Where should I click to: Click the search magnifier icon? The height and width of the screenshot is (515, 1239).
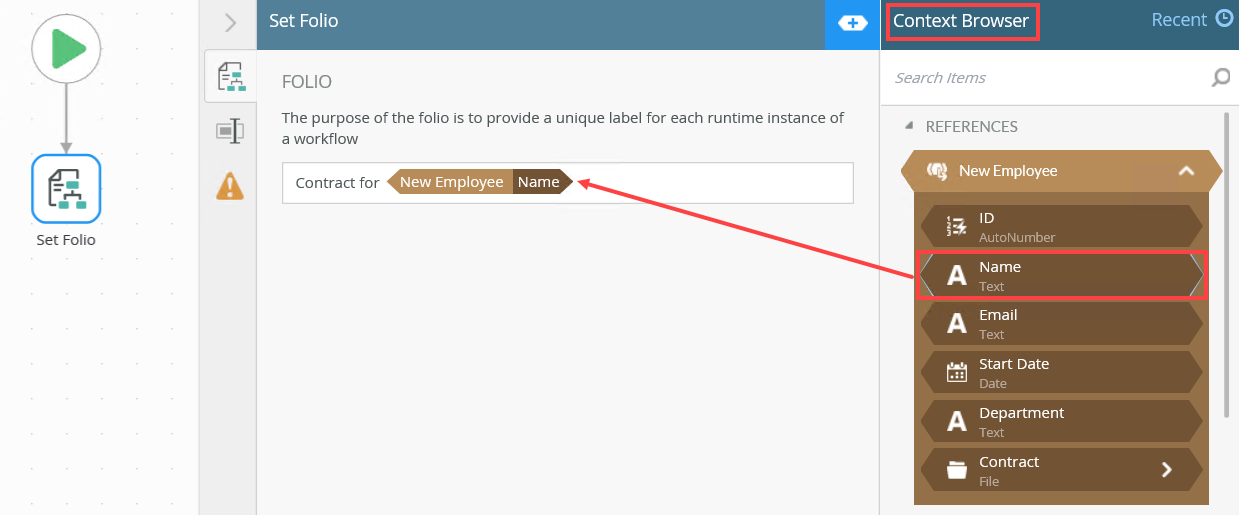(1220, 78)
